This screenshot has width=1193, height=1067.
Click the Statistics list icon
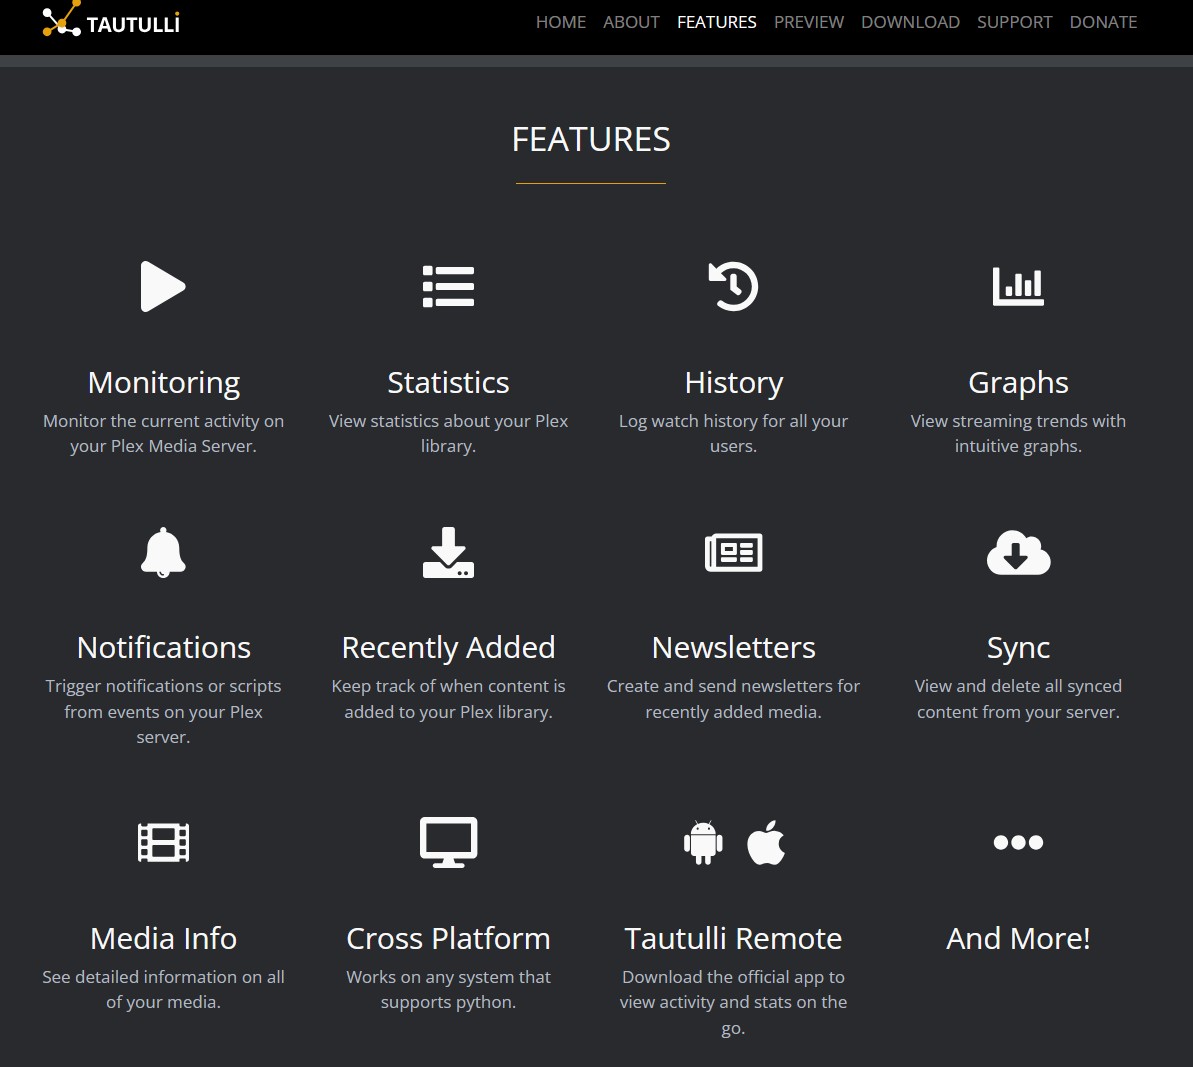coord(448,286)
